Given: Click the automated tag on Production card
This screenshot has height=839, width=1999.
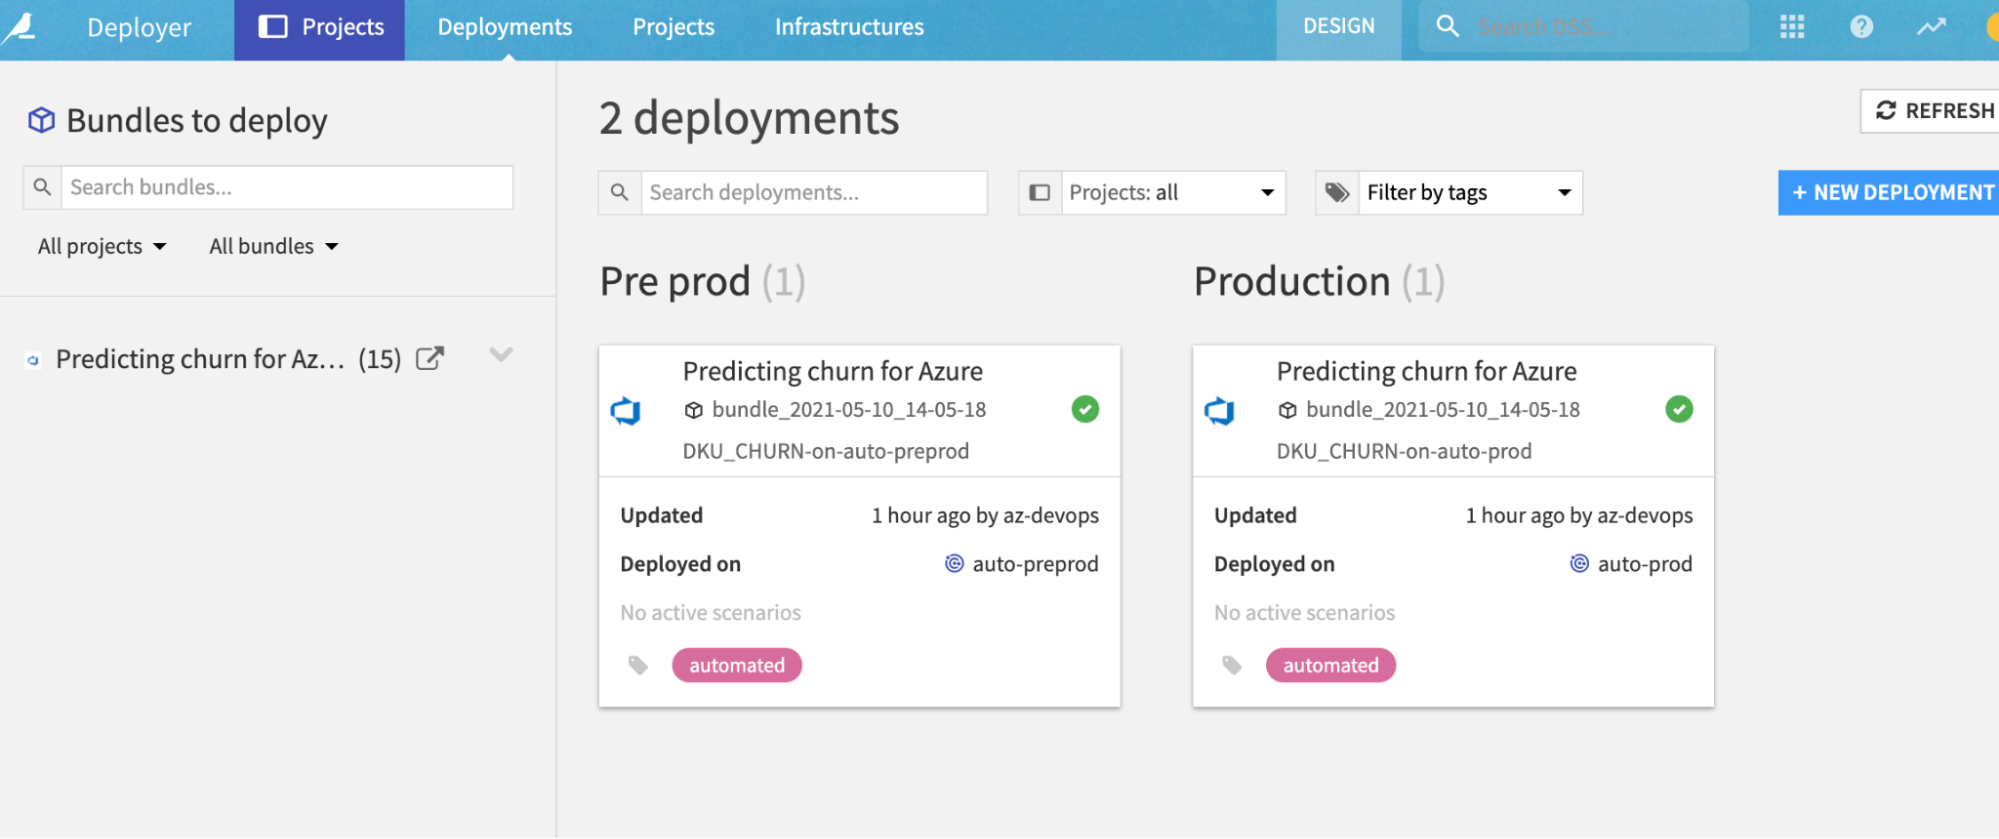Looking at the screenshot, I should pos(1331,665).
